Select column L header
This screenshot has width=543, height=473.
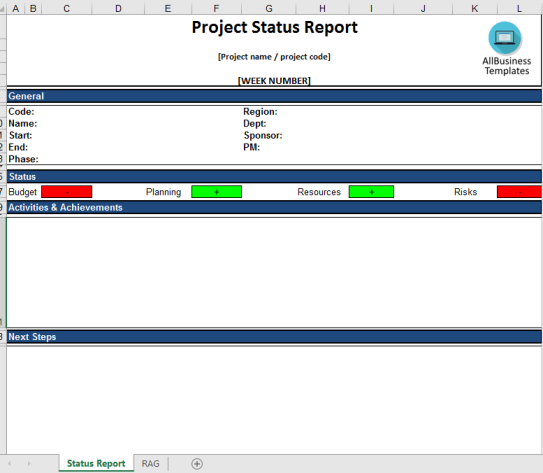519,9
